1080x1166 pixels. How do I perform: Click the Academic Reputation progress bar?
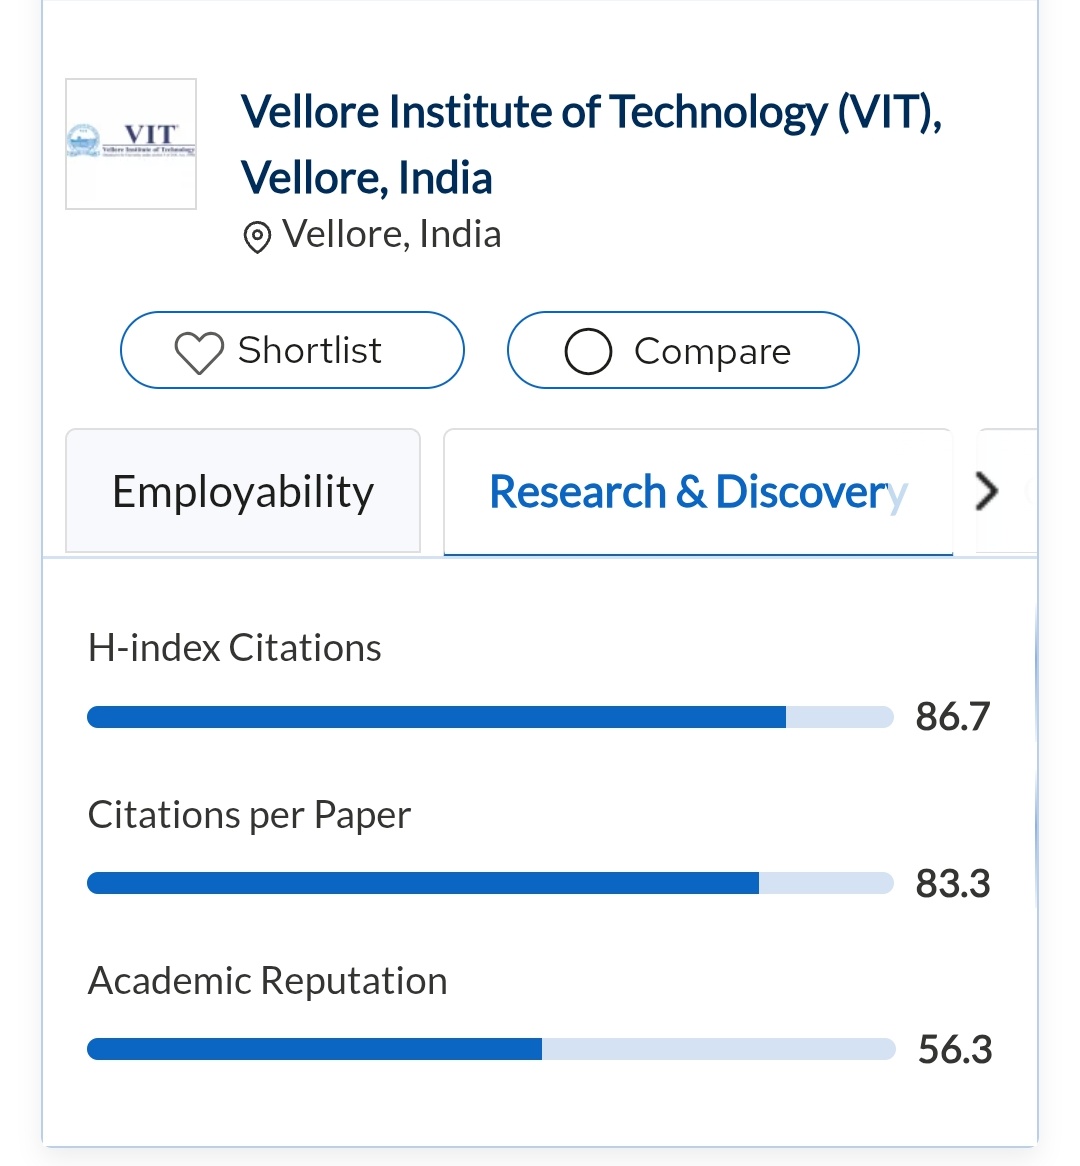[490, 1049]
